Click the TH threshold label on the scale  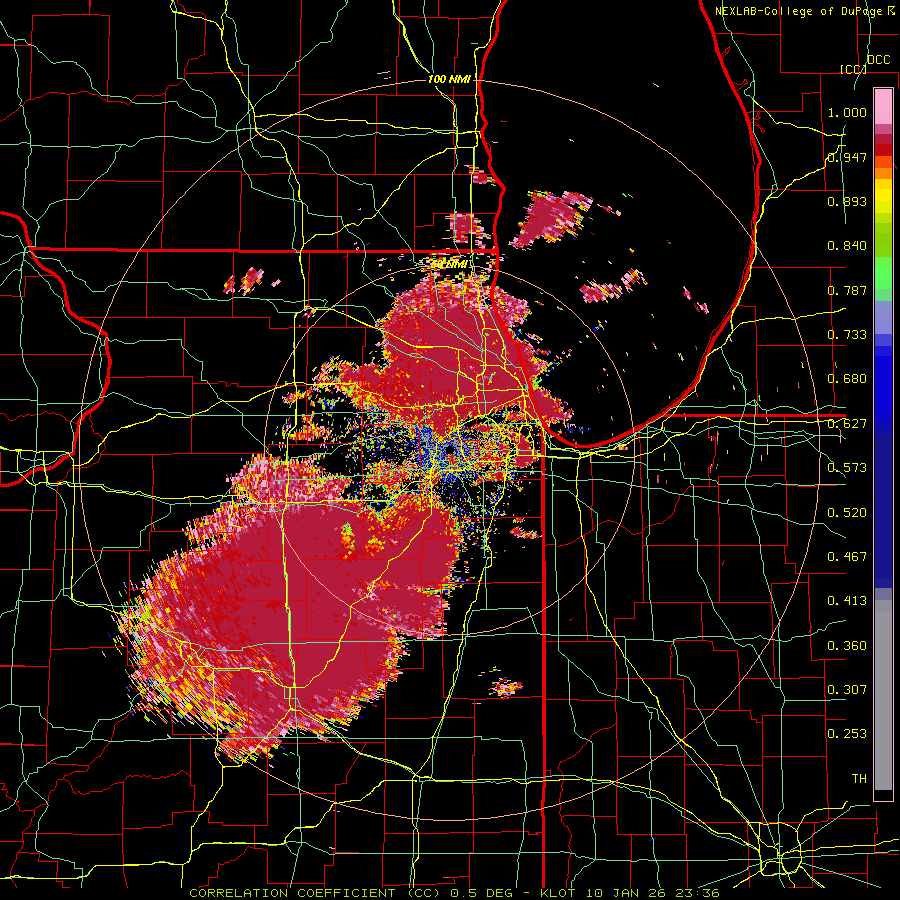[x=859, y=779]
